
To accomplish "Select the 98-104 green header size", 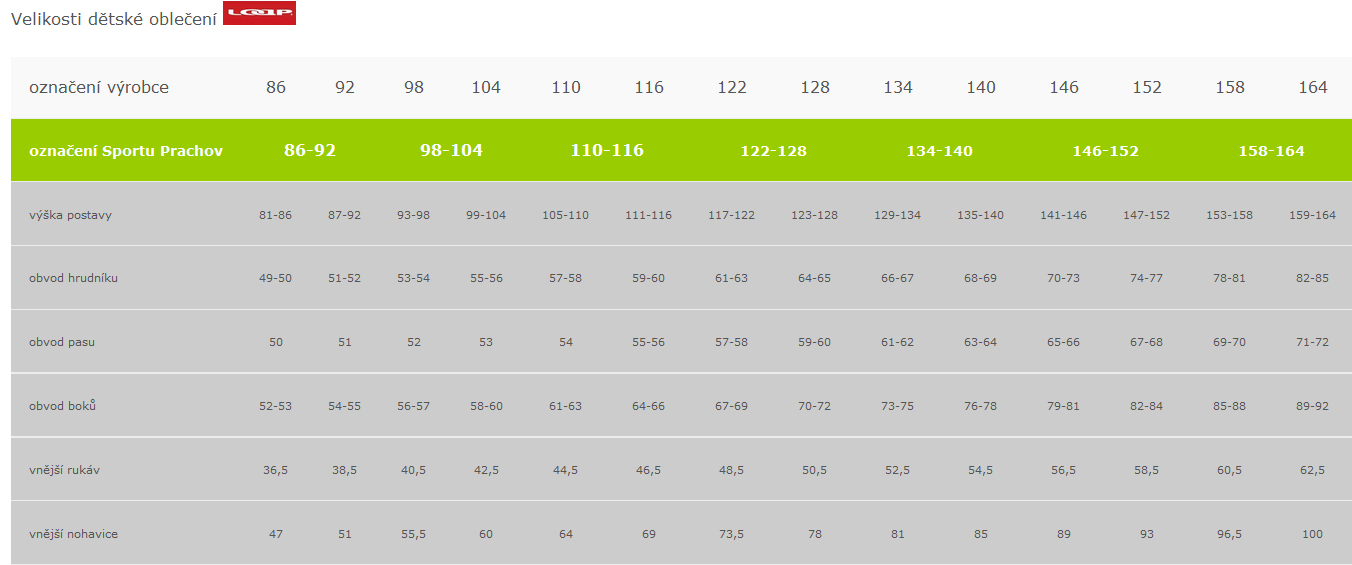I will [451, 150].
